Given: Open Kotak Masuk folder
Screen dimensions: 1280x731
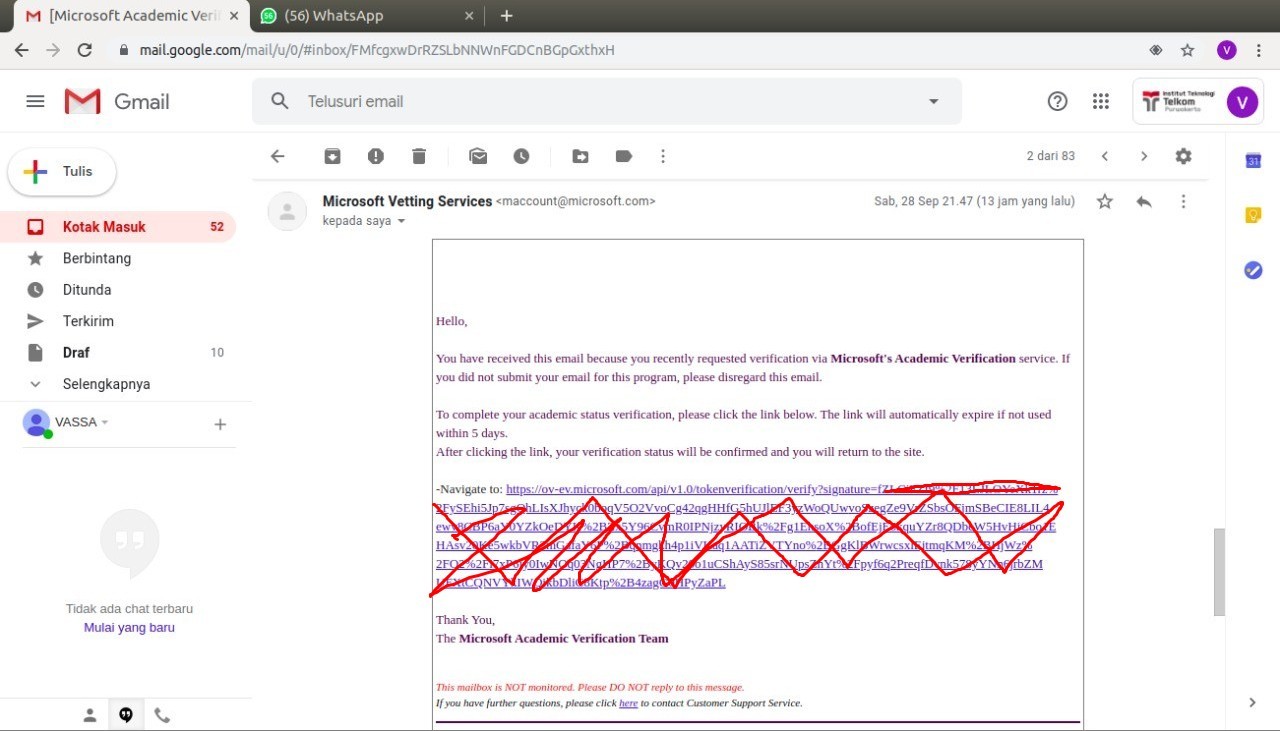Looking at the screenshot, I should click(x=118, y=227).
